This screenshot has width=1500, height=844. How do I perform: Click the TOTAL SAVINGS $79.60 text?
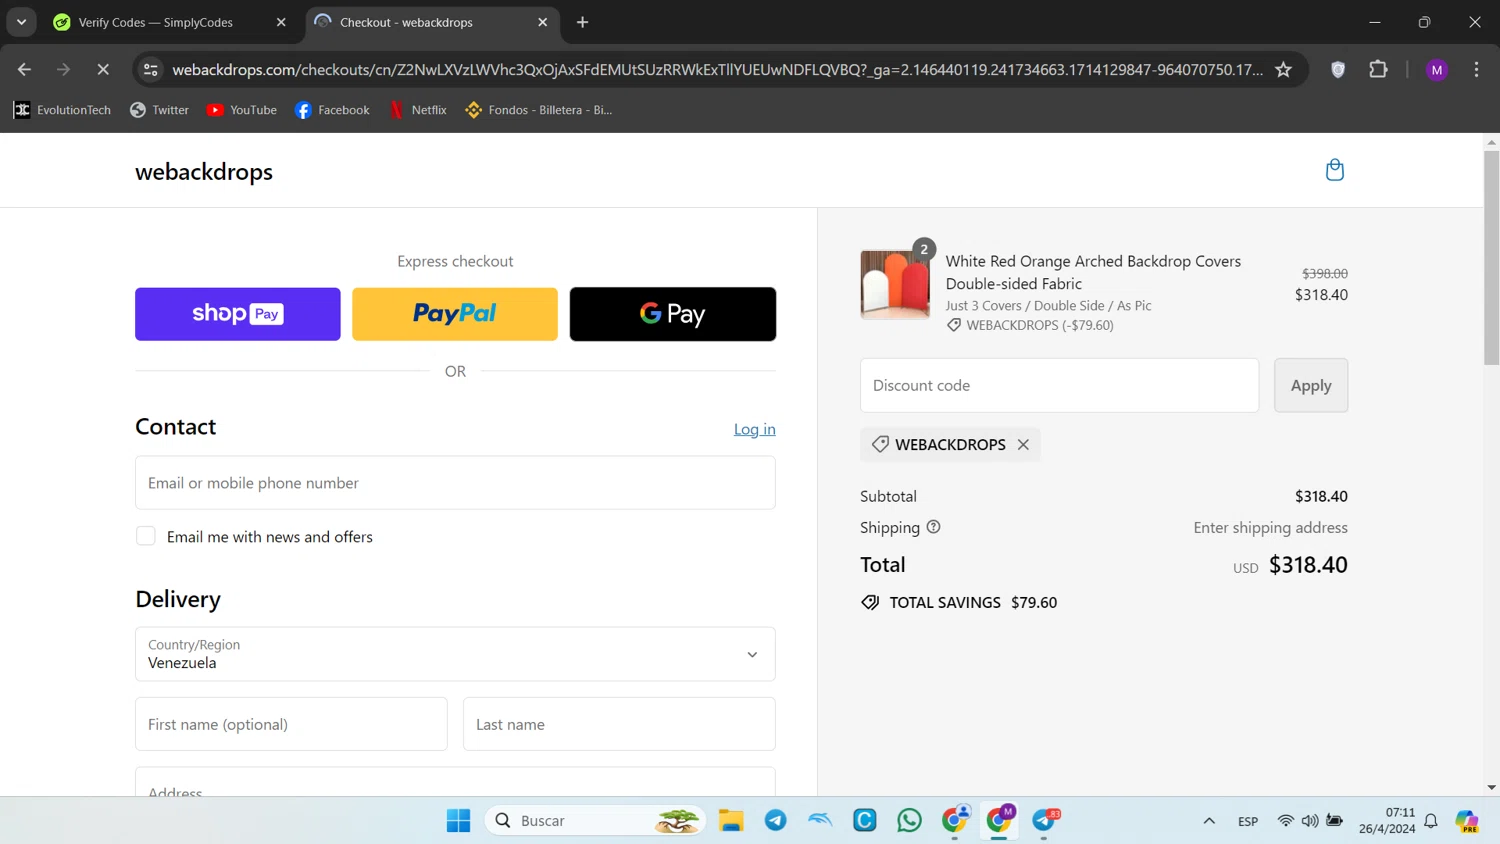coord(973,603)
